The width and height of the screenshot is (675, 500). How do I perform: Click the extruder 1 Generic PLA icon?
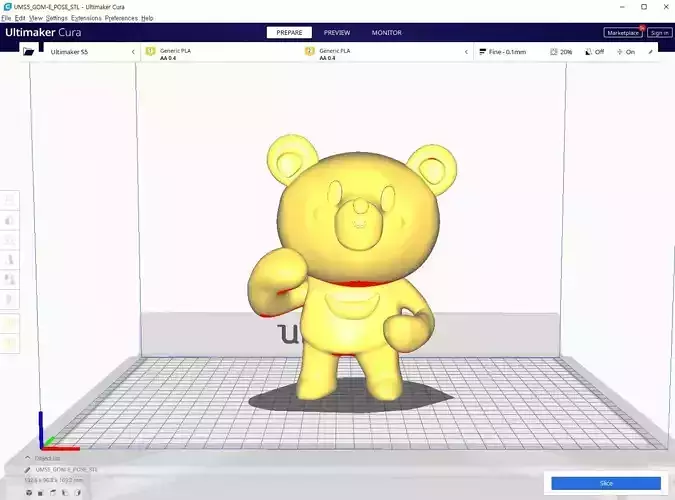(x=150, y=52)
